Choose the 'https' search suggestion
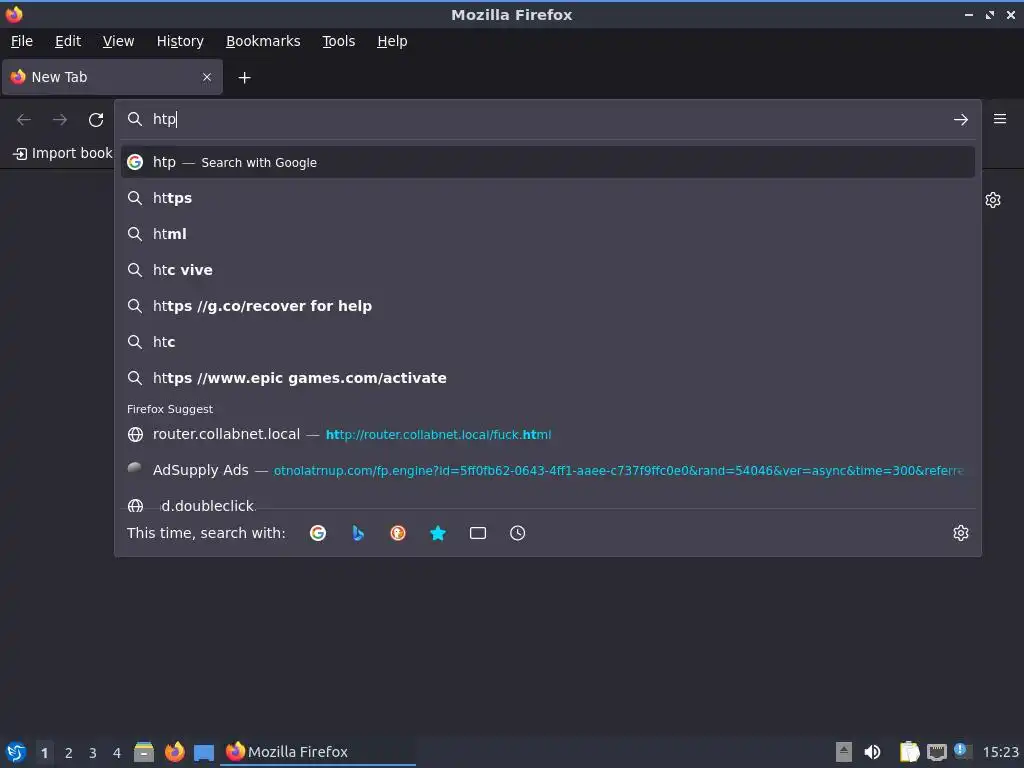The height and width of the screenshot is (768, 1024). [x=547, y=198]
